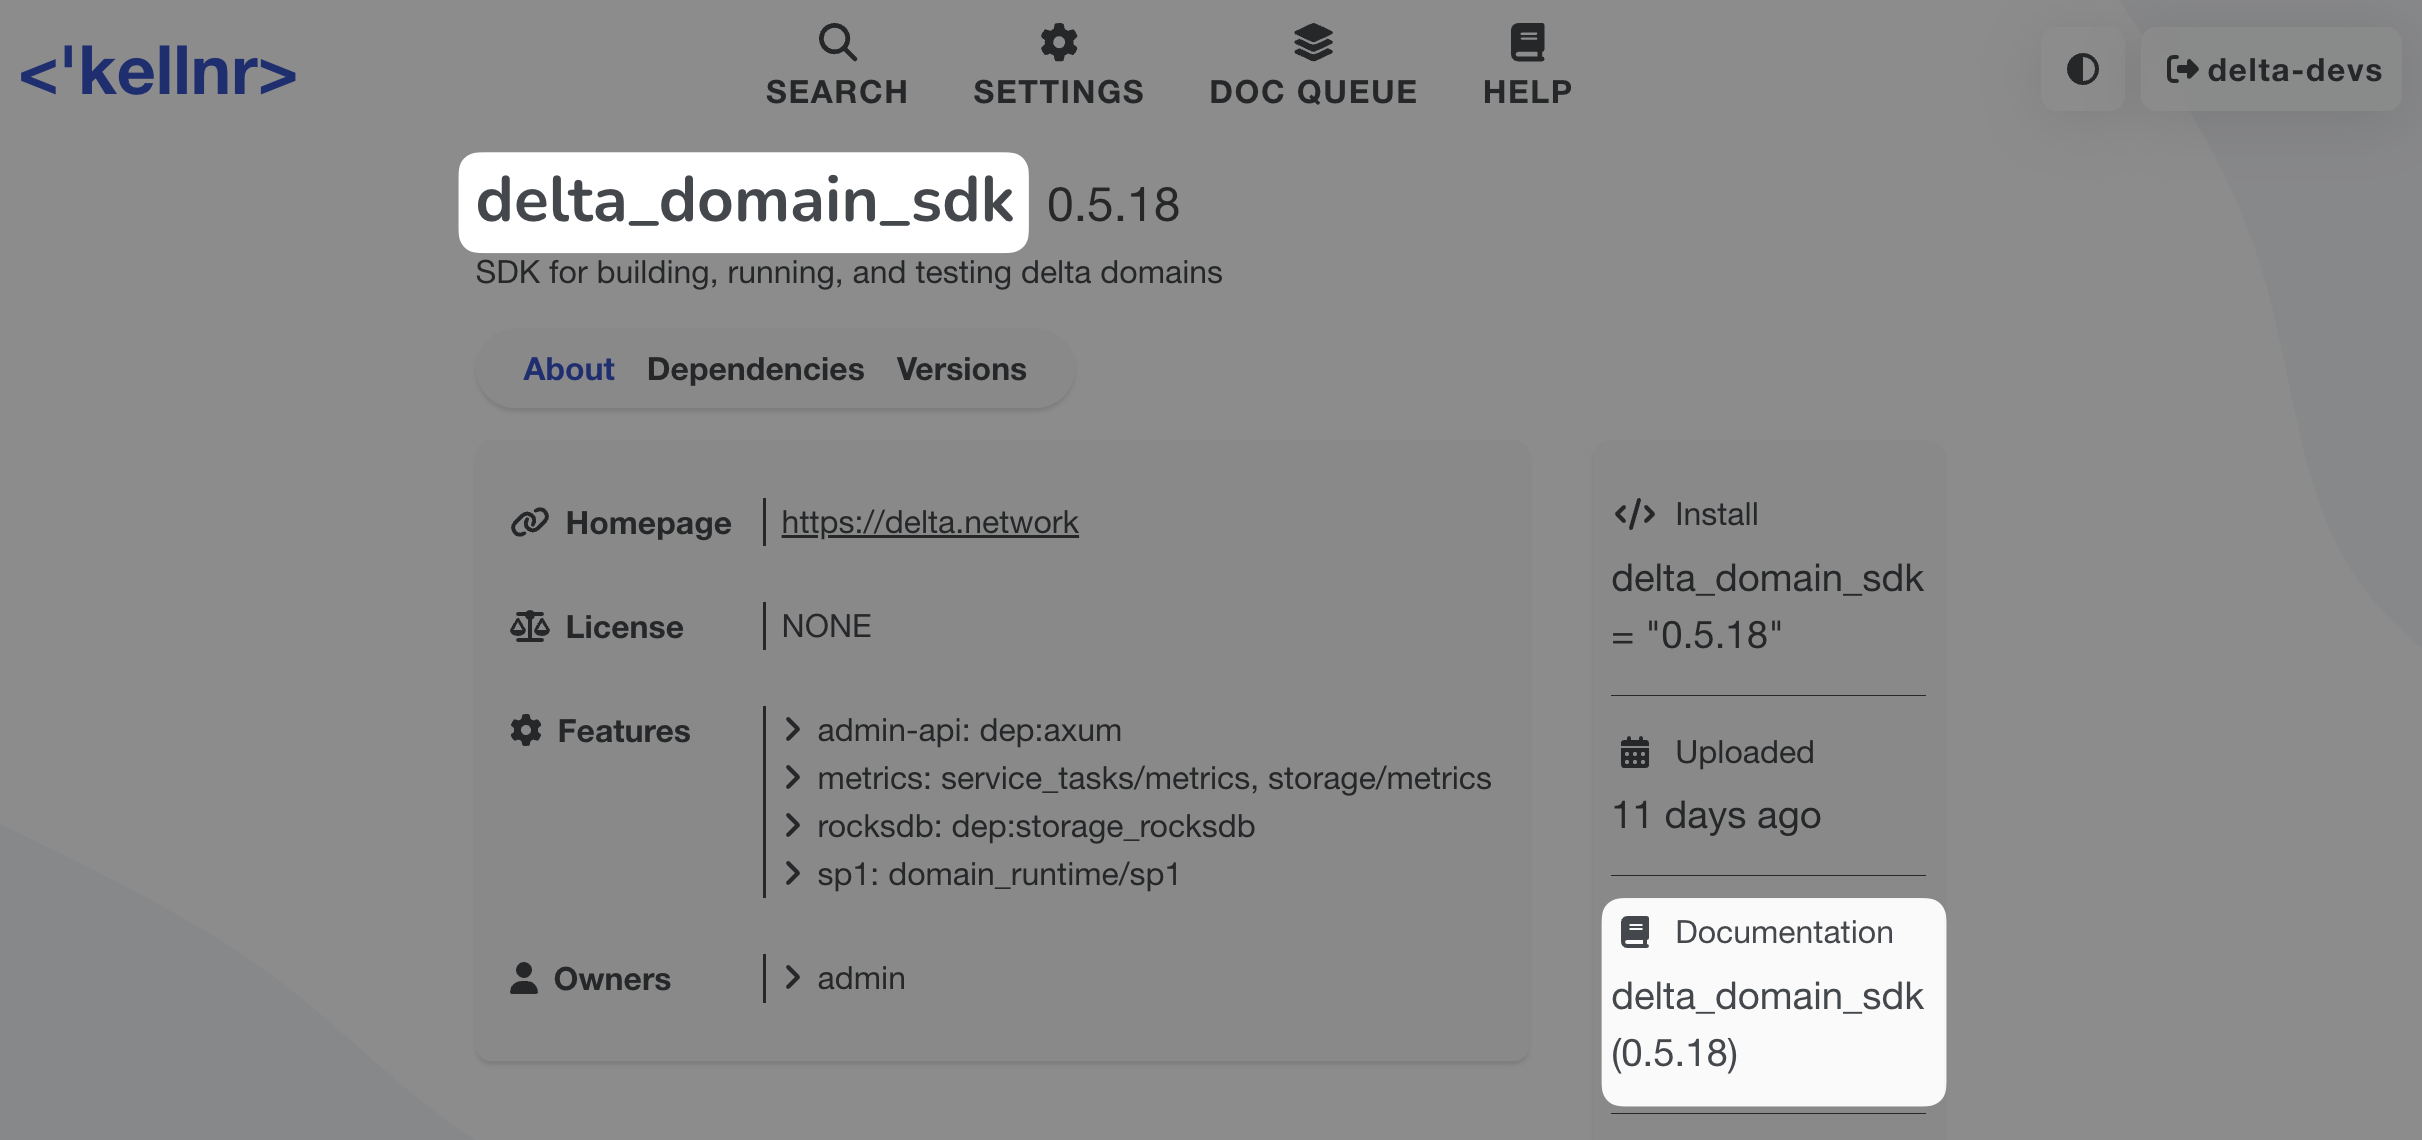The height and width of the screenshot is (1140, 2422).
Task: Click the Documentation book icon
Action: [1634, 932]
